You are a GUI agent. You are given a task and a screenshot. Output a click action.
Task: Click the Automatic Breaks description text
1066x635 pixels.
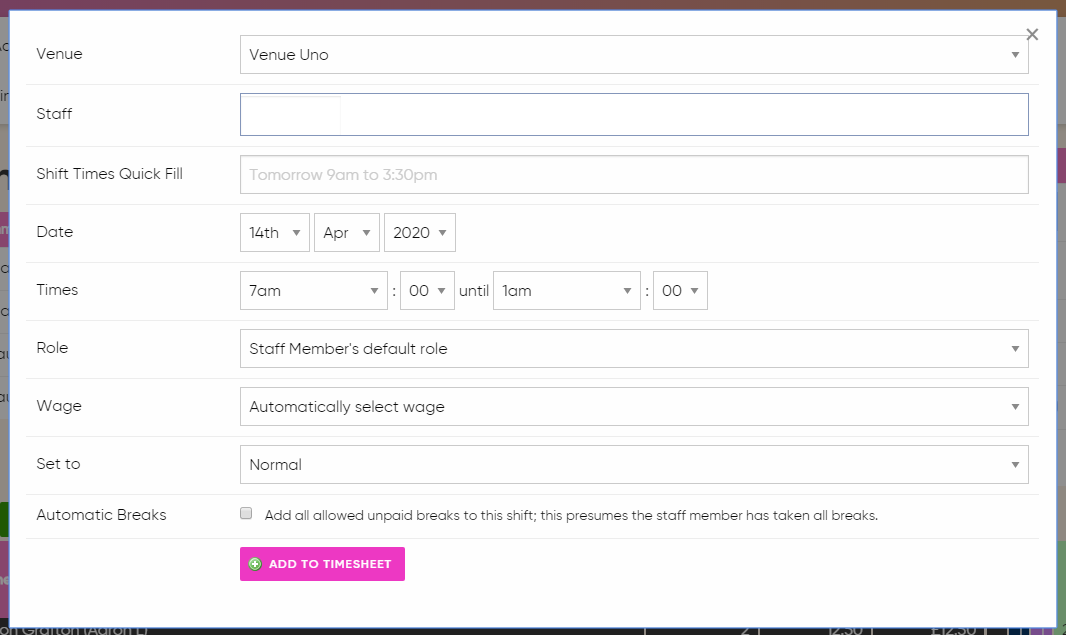click(571, 515)
